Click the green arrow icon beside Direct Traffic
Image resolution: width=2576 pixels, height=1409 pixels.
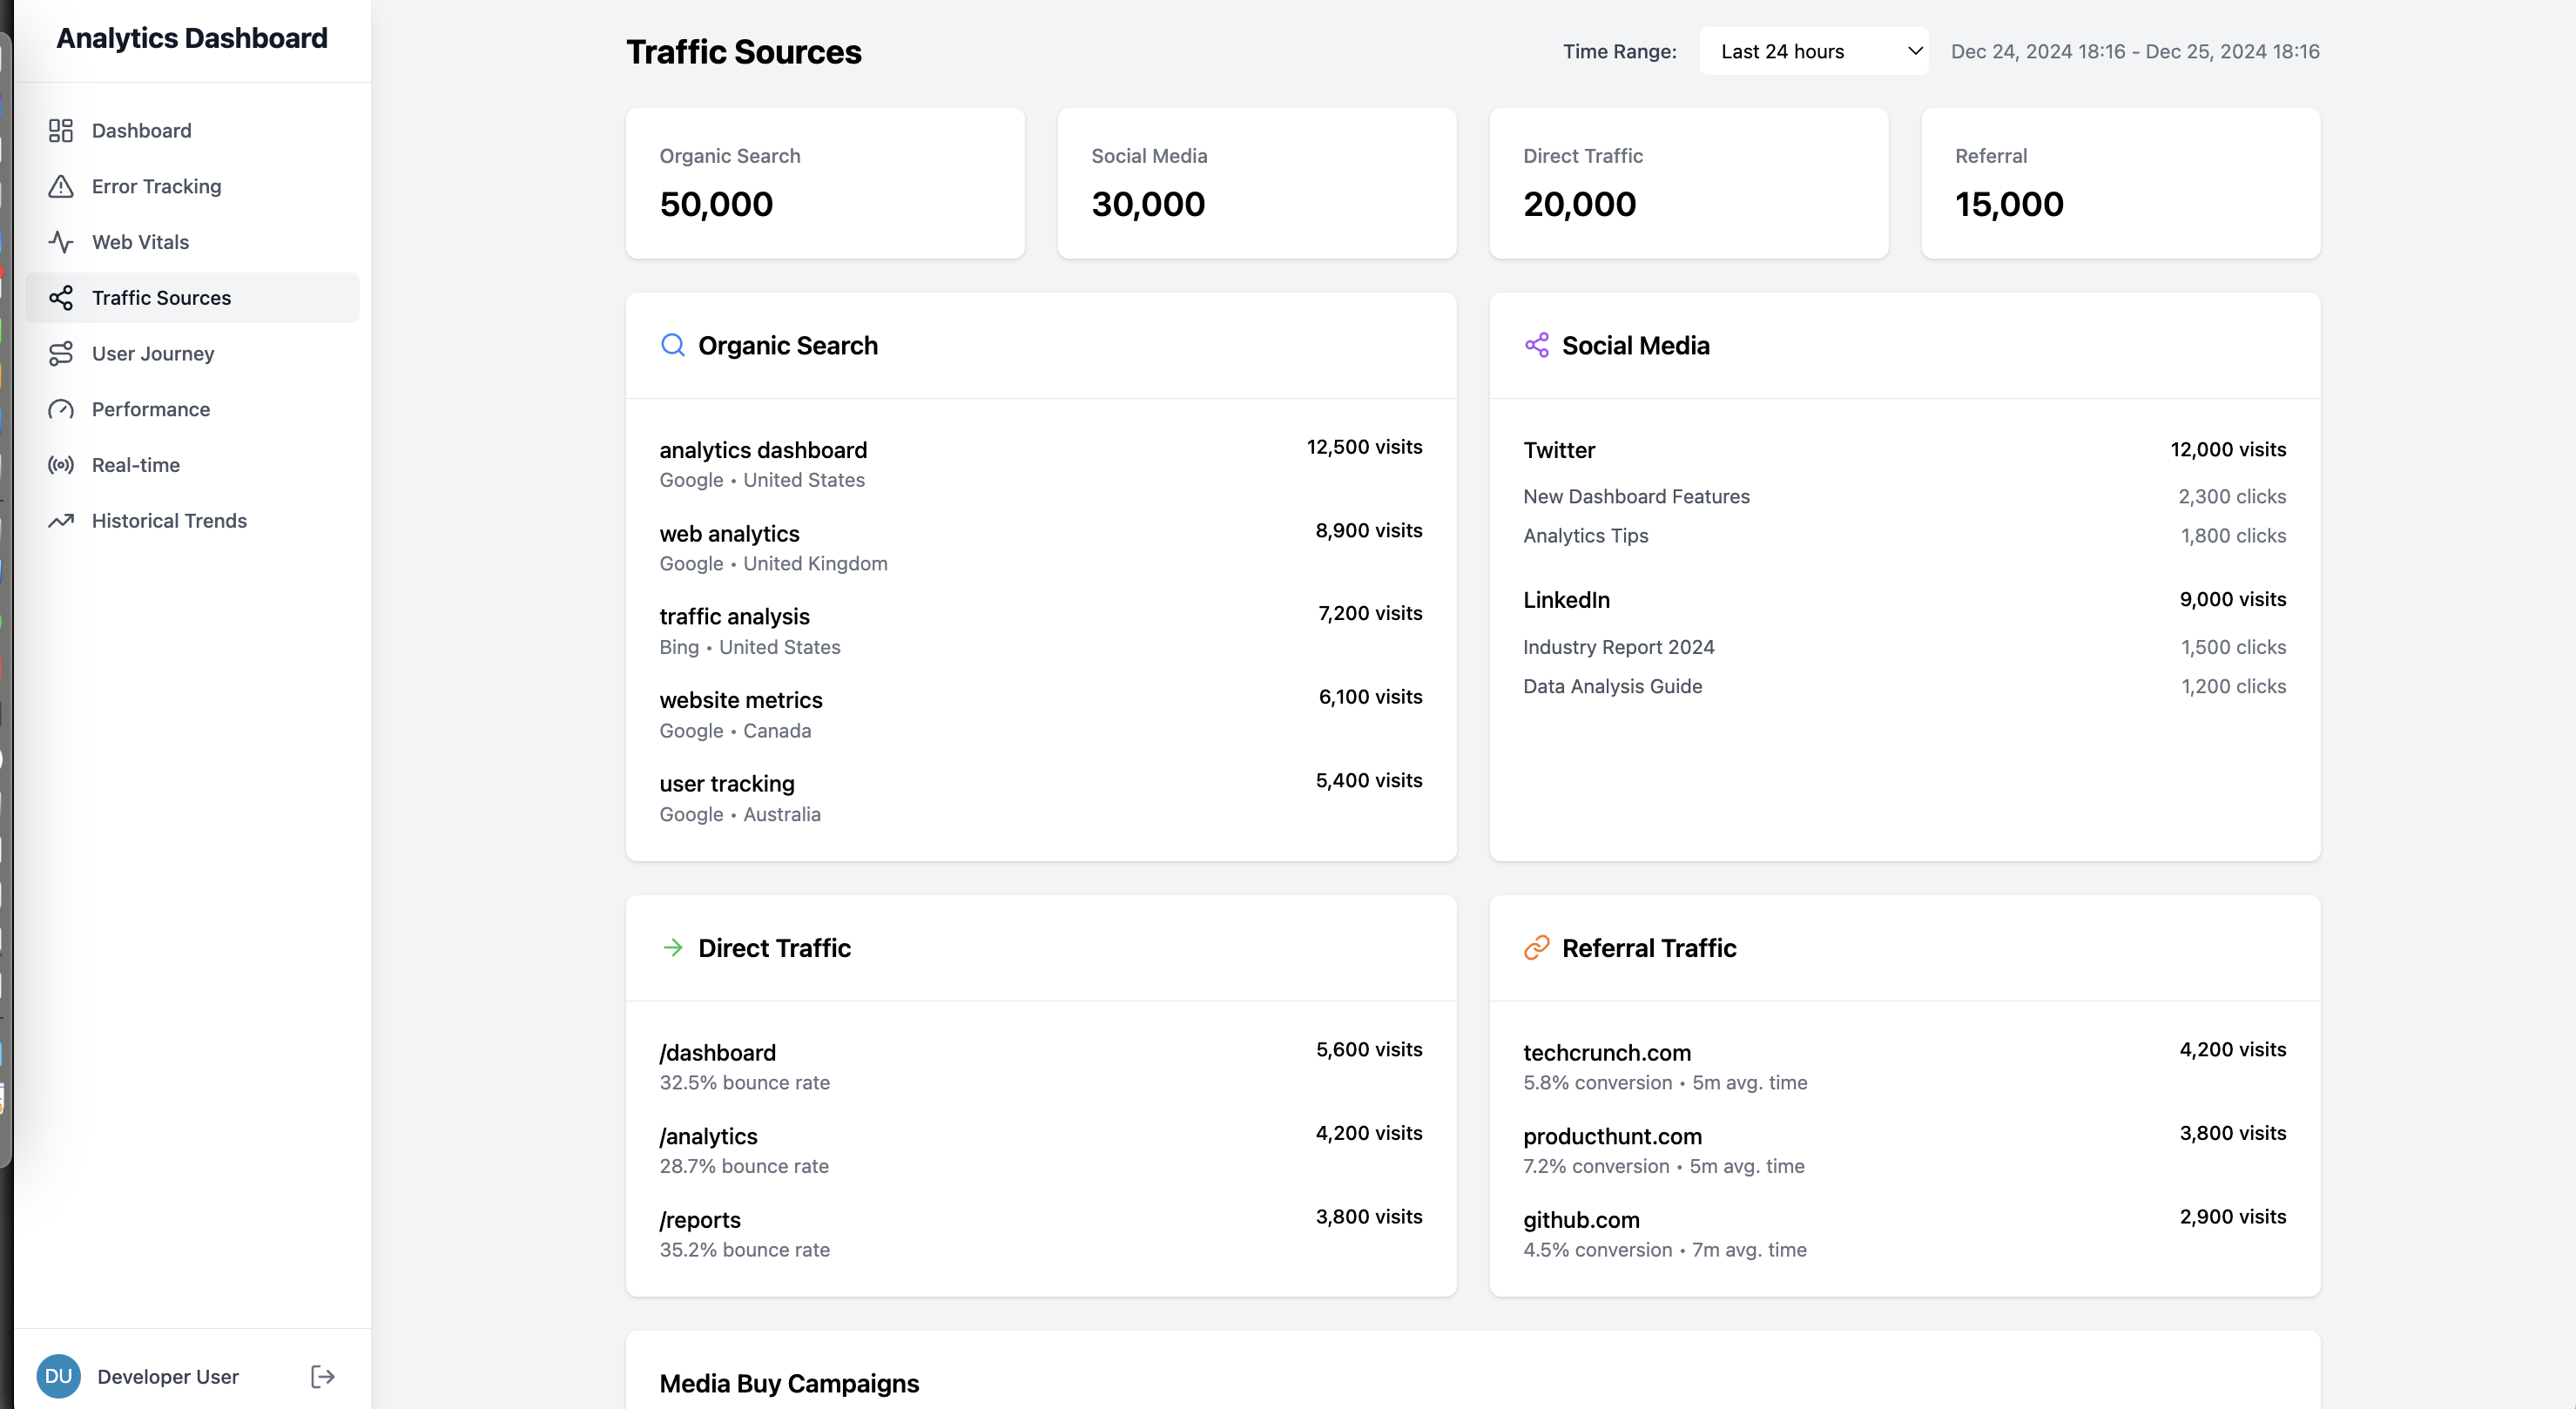673,948
